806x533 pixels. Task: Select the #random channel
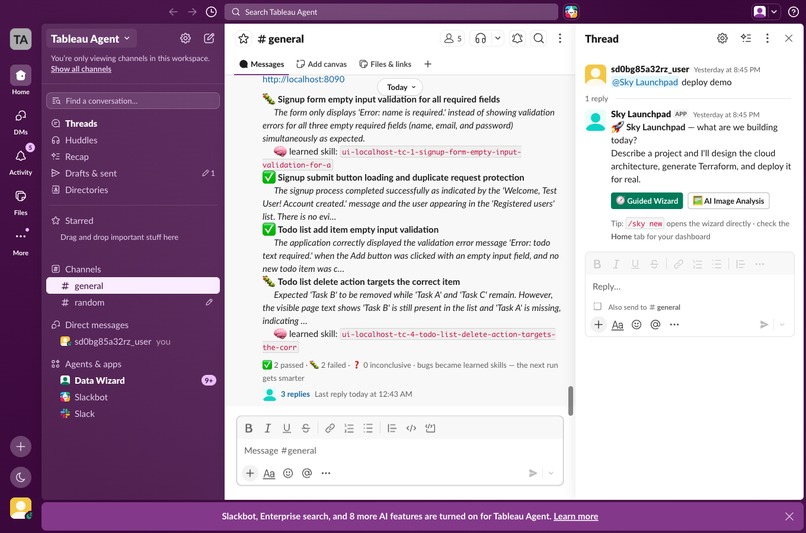[133, 303]
